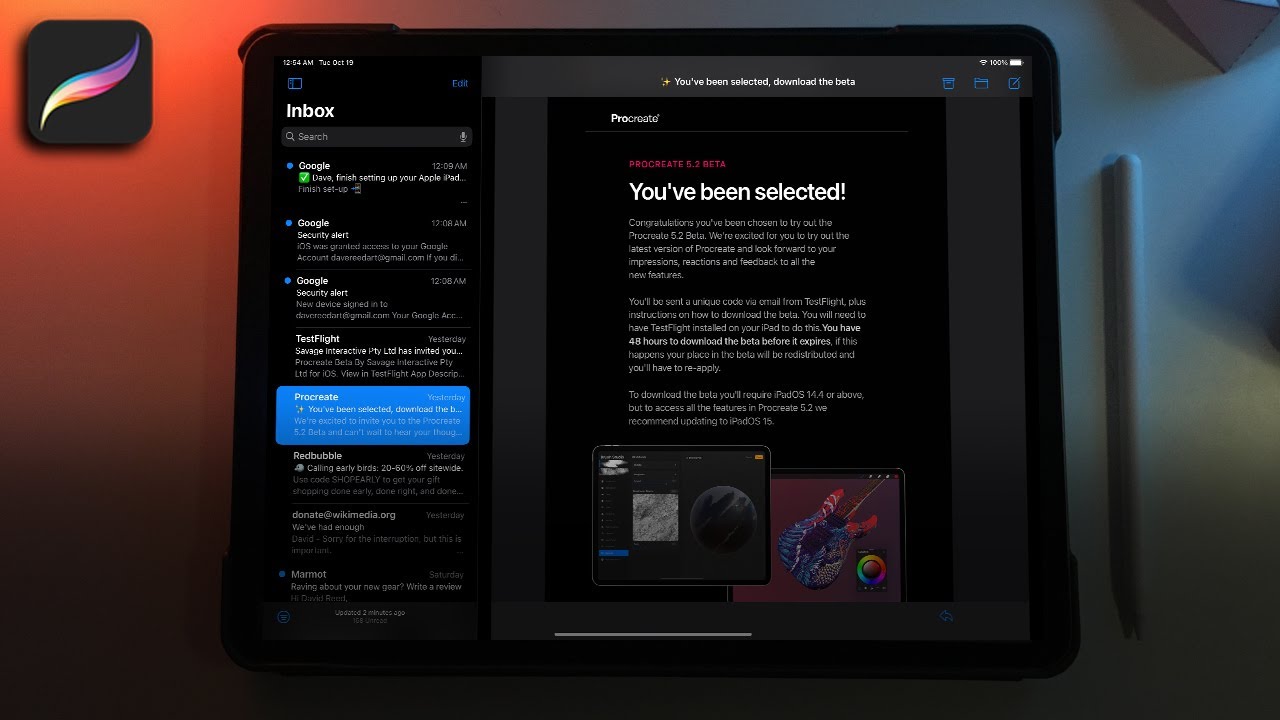1280x720 pixels.
Task: Tap the filter icon under the message list
Action: (284, 617)
